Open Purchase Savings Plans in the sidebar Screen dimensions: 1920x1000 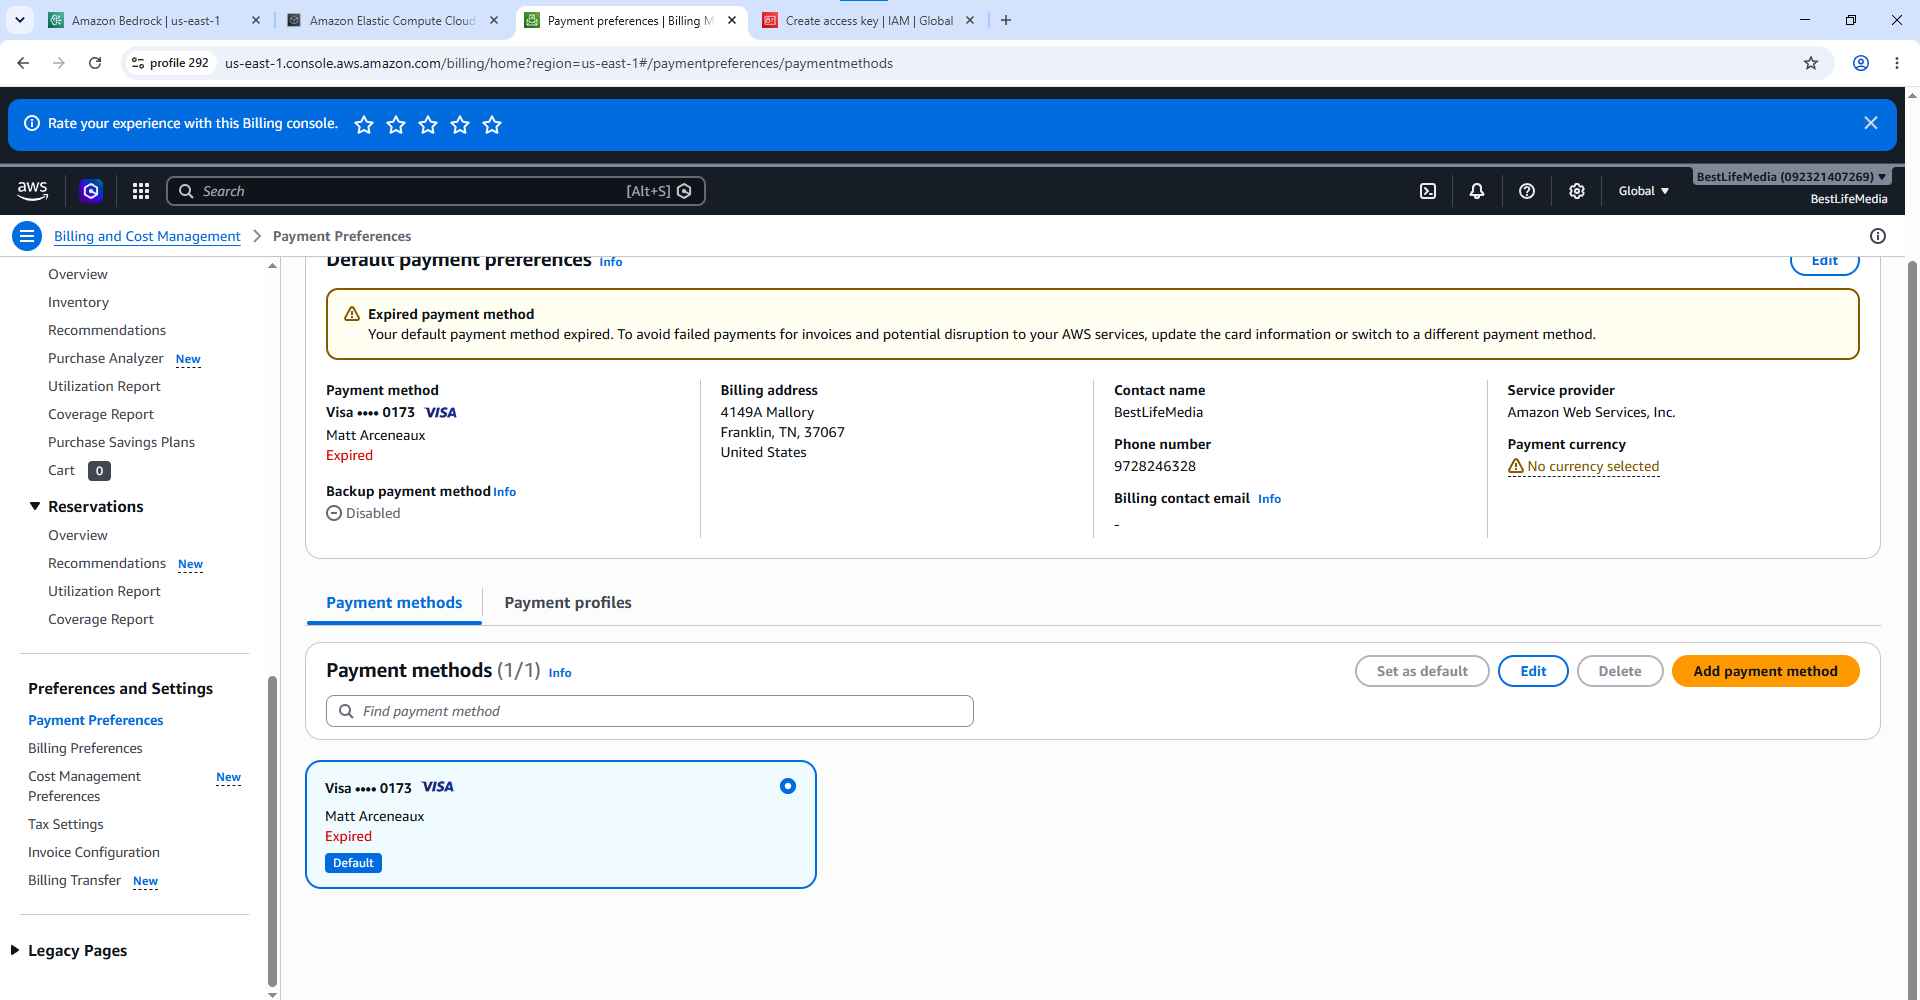pyautogui.click(x=122, y=442)
